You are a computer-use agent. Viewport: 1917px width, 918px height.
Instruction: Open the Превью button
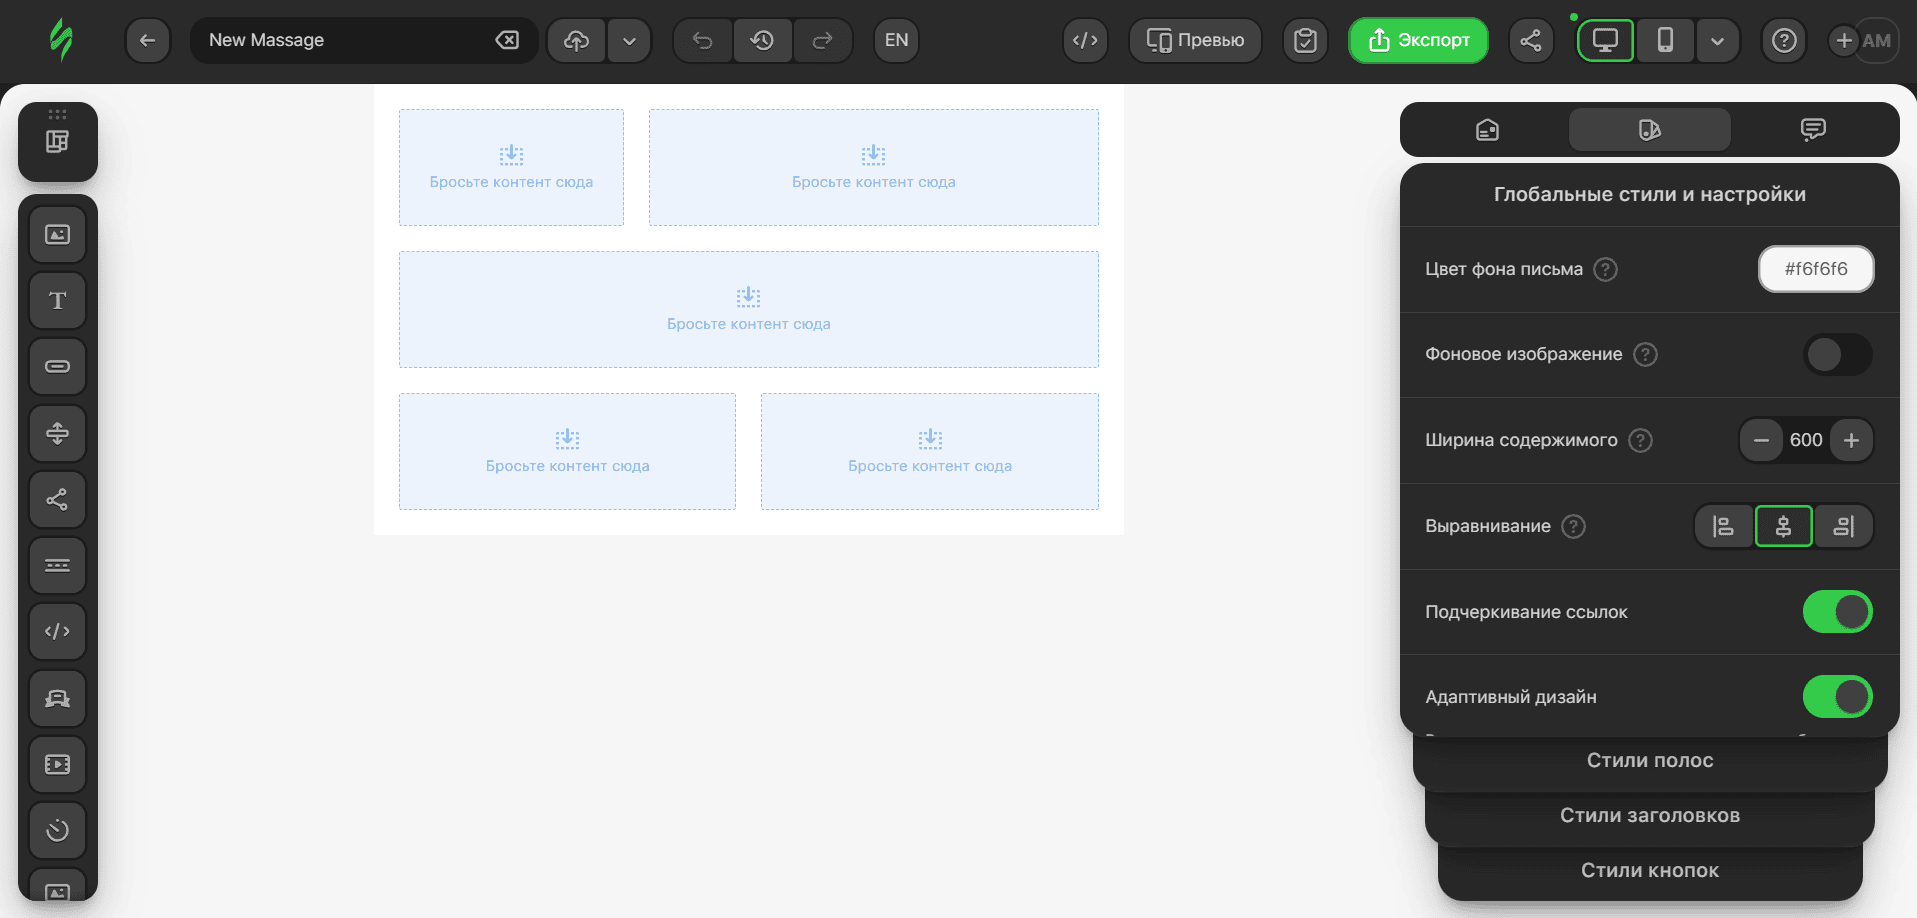coord(1195,41)
